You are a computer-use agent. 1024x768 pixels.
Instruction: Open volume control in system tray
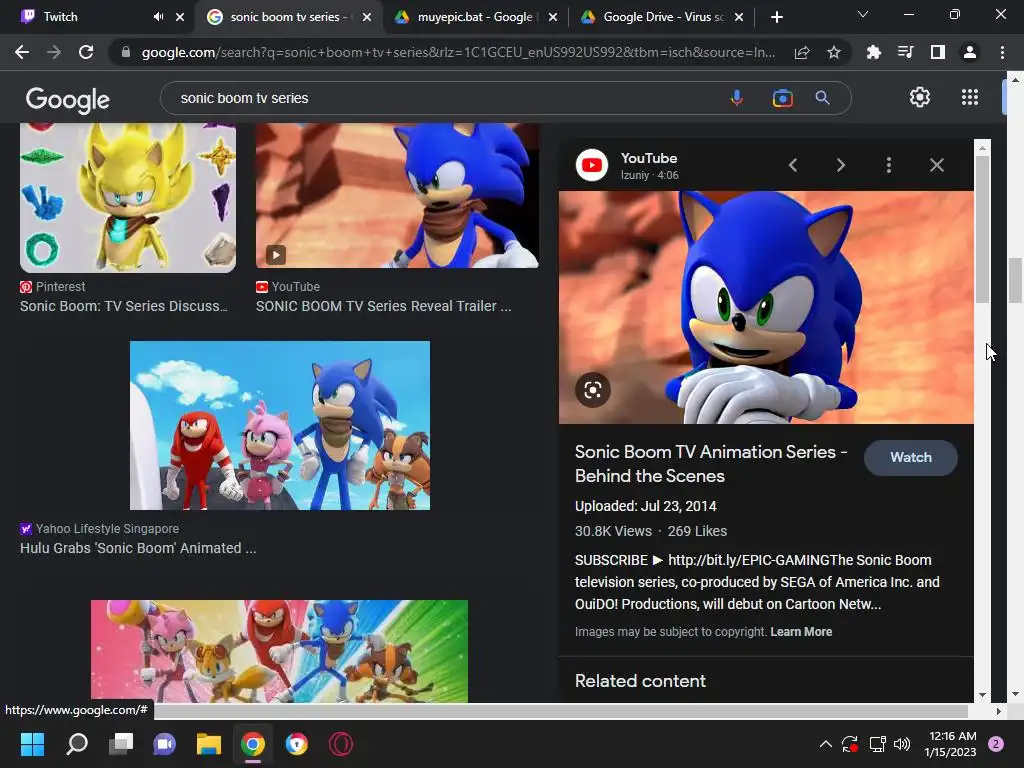tap(902, 744)
